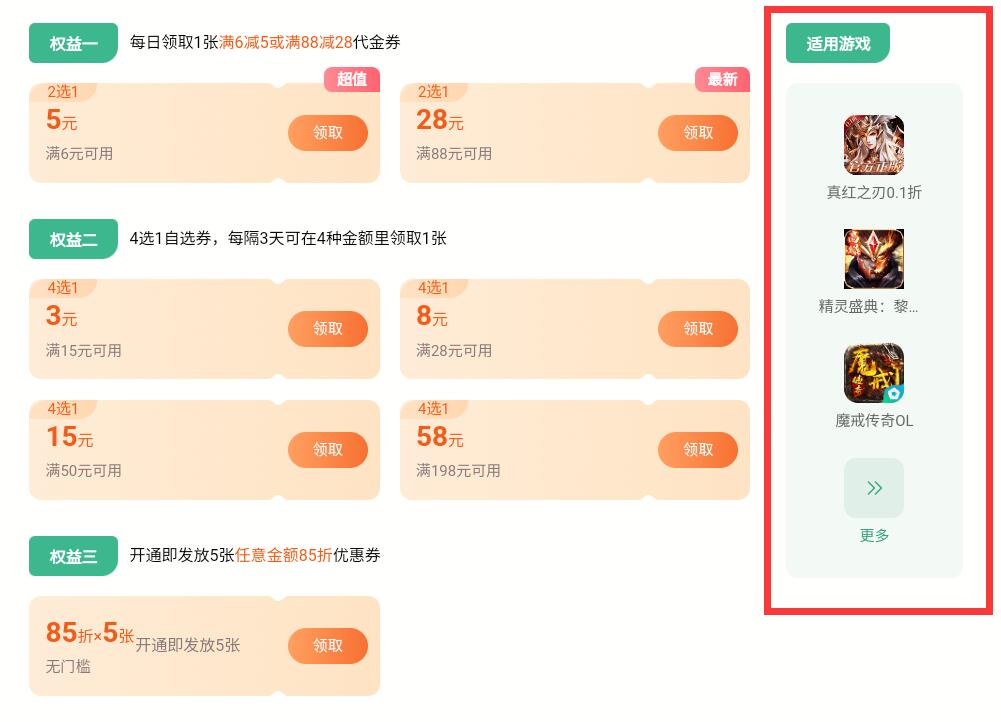Open the 魔戒传奇OL game icon
1001x722 pixels.
(873, 373)
